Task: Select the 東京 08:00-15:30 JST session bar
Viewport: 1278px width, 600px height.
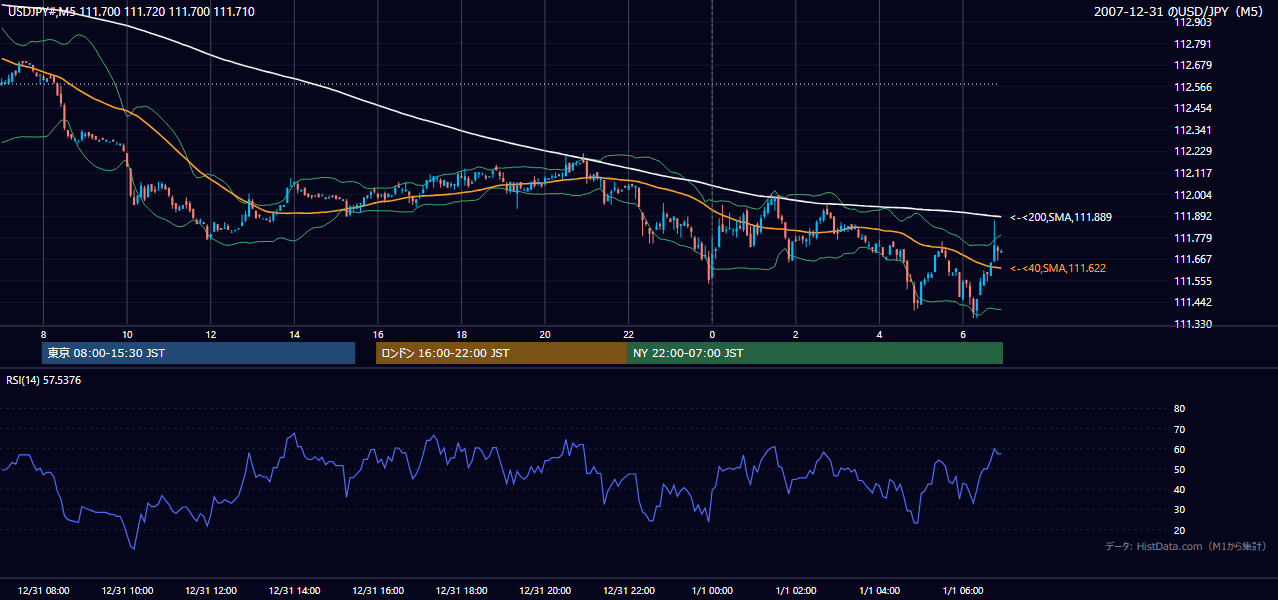Action: click(x=198, y=353)
